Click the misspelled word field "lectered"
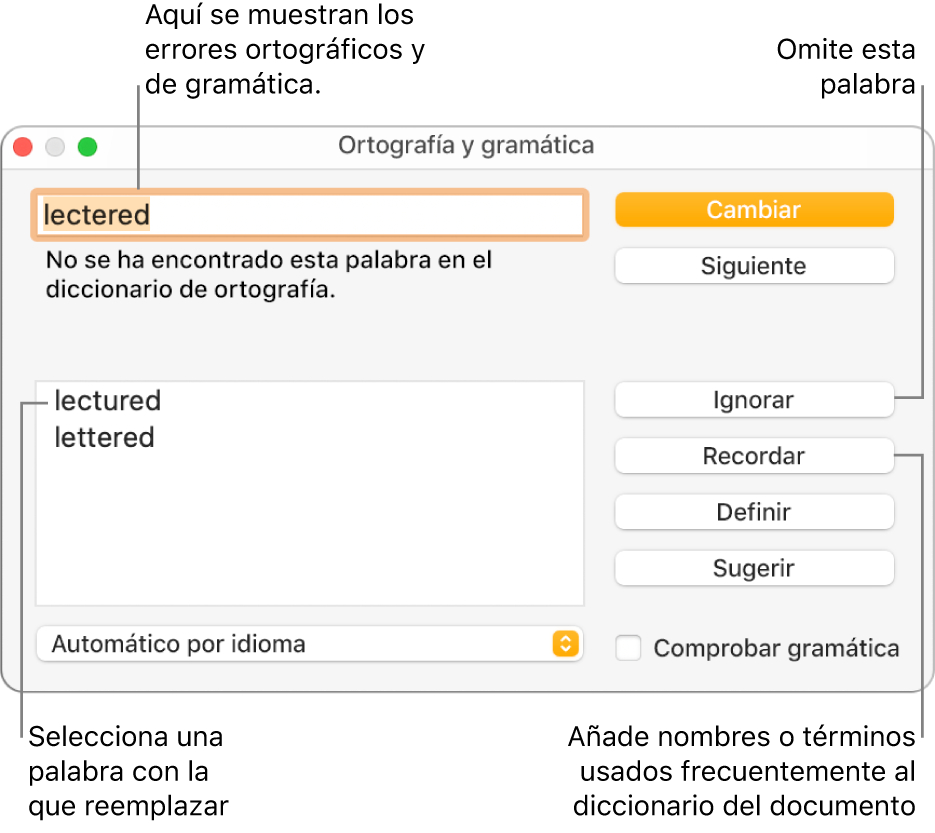 pos(310,214)
